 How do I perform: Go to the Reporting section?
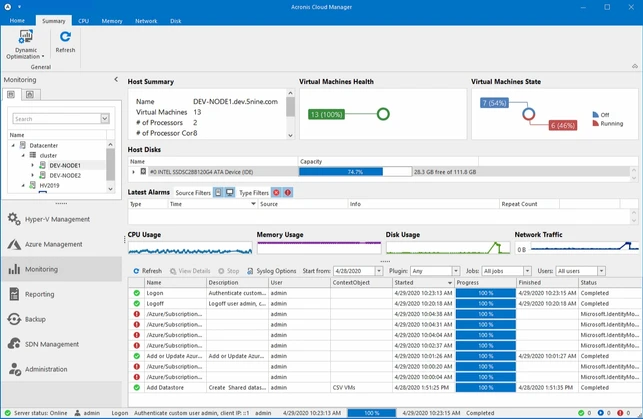coord(62,294)
